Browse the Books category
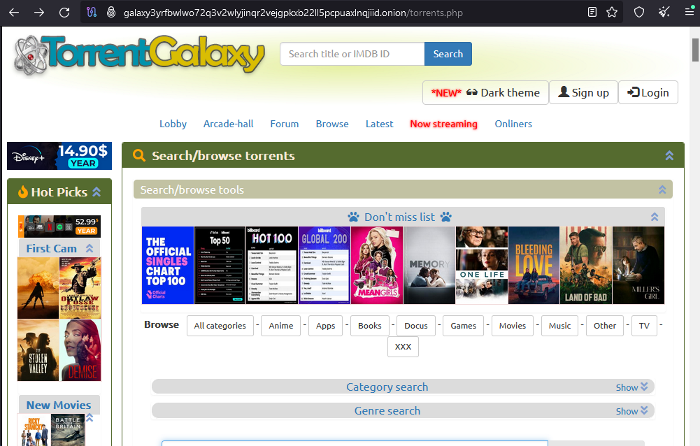Viewport: 700px width, 446px height. point(370,325)
